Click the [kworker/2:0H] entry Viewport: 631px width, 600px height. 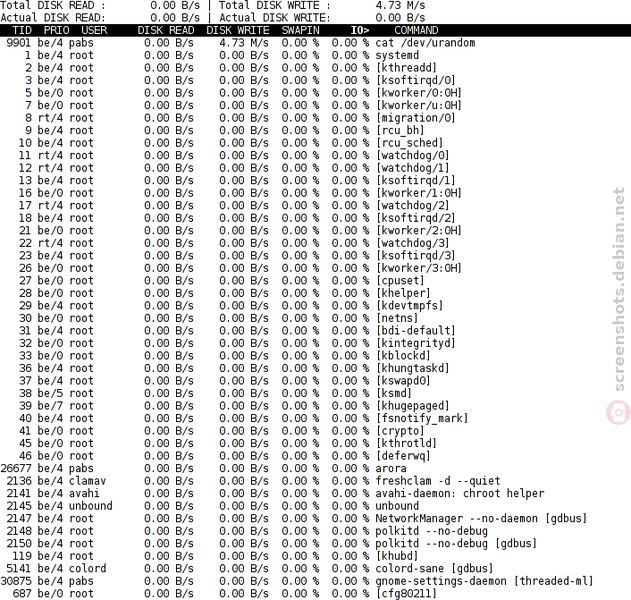point(419,231)
